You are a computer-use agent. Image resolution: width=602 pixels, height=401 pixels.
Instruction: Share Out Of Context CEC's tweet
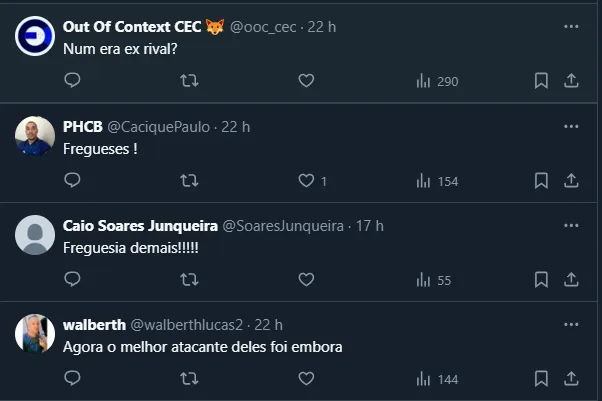point(571,81)
